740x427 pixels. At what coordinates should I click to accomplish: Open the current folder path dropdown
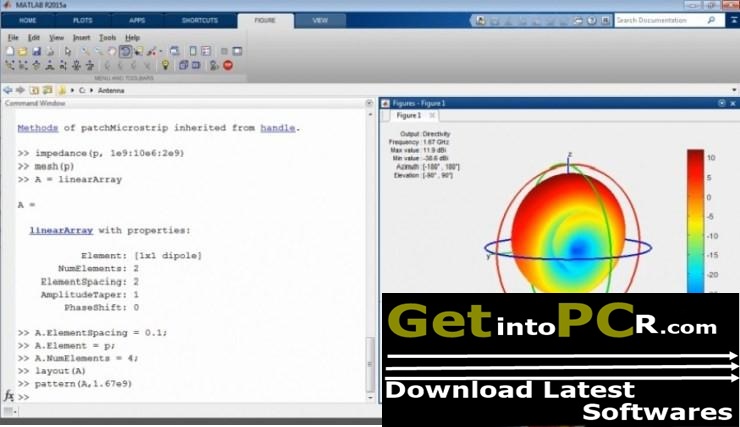(734, 90)
